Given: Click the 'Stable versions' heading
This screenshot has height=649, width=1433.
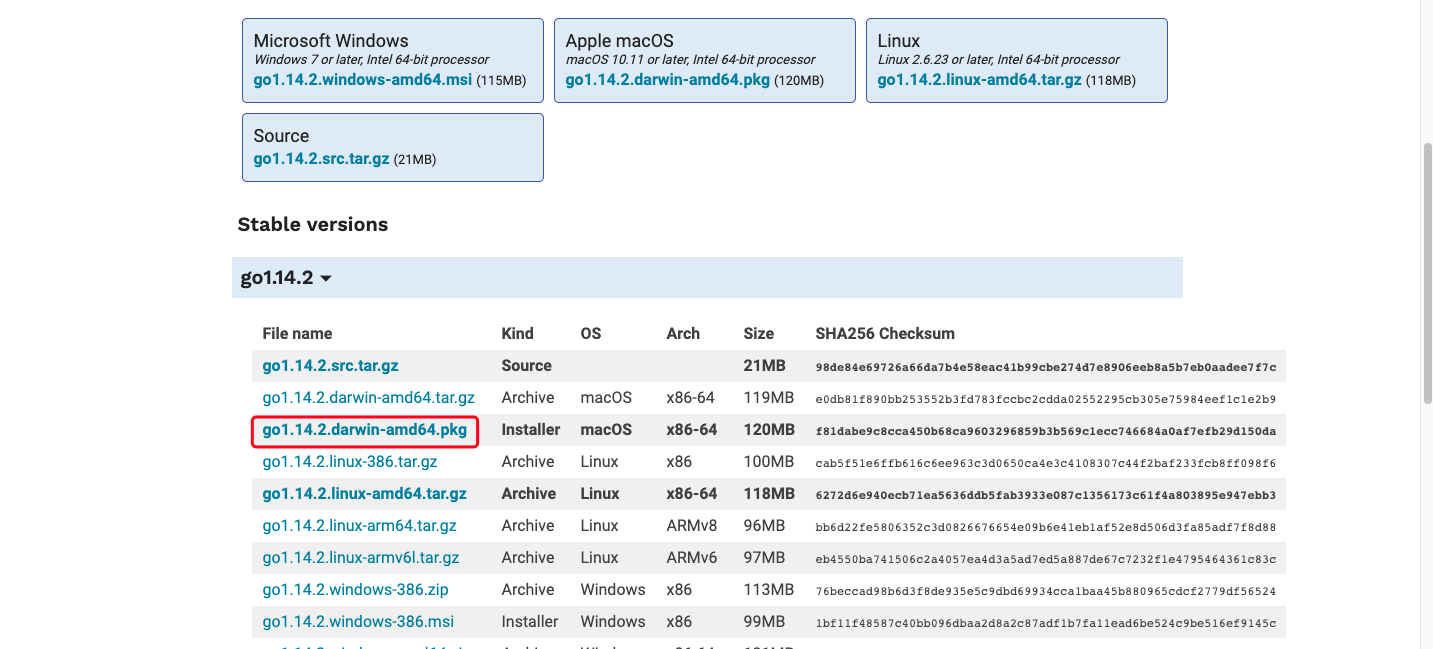Looking at the screenshot, I should point(313,225).
